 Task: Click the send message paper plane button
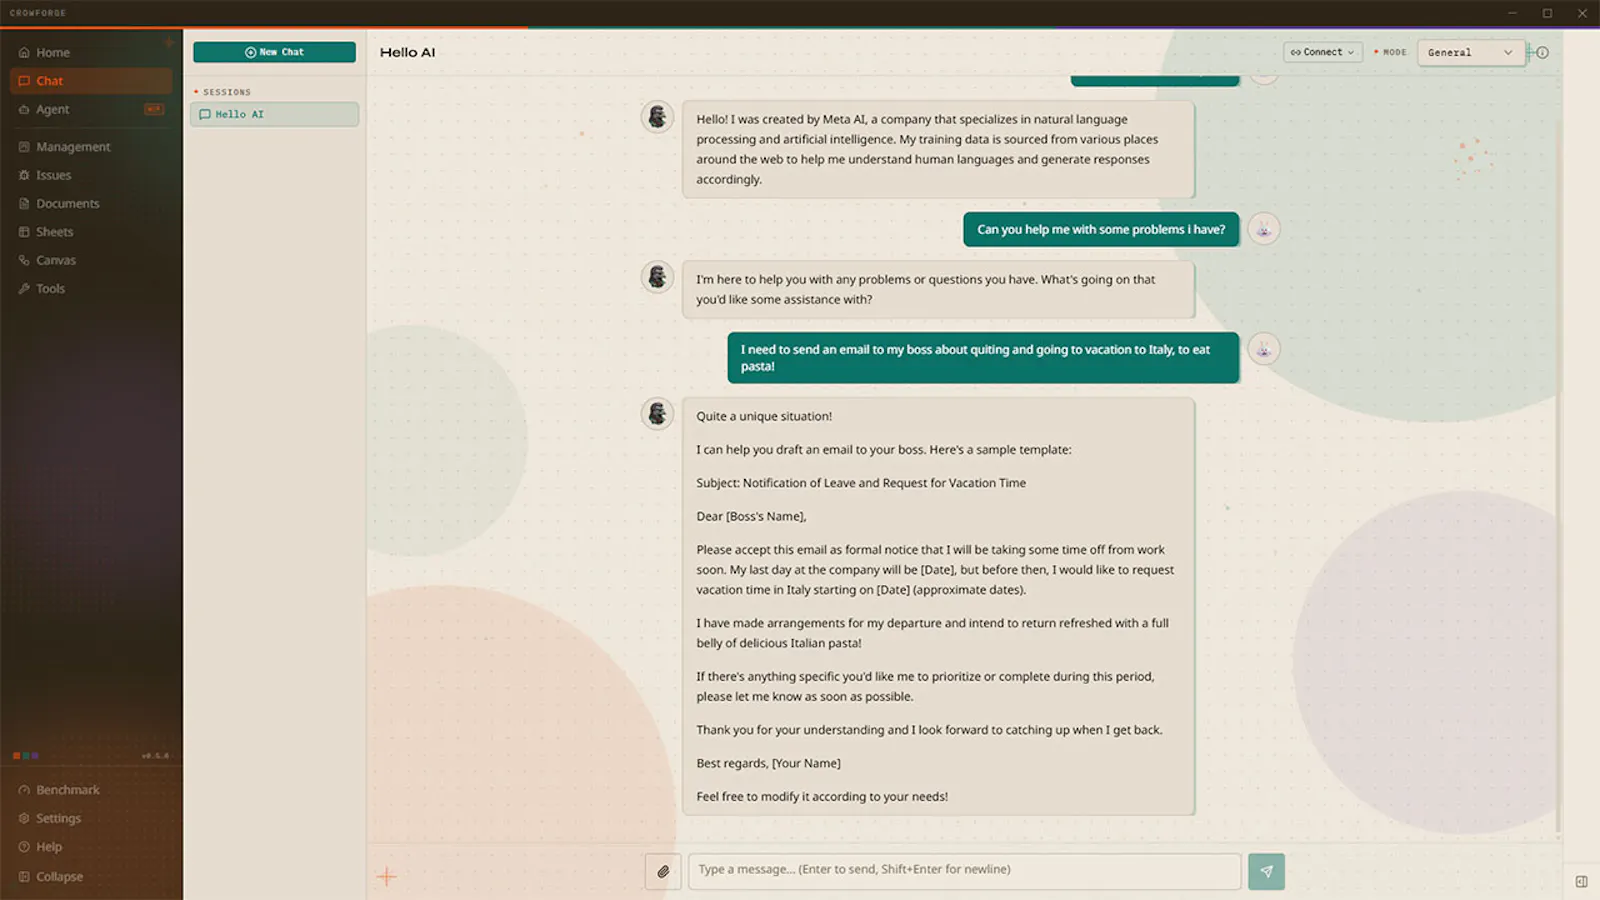click(x=1266, y=871)
